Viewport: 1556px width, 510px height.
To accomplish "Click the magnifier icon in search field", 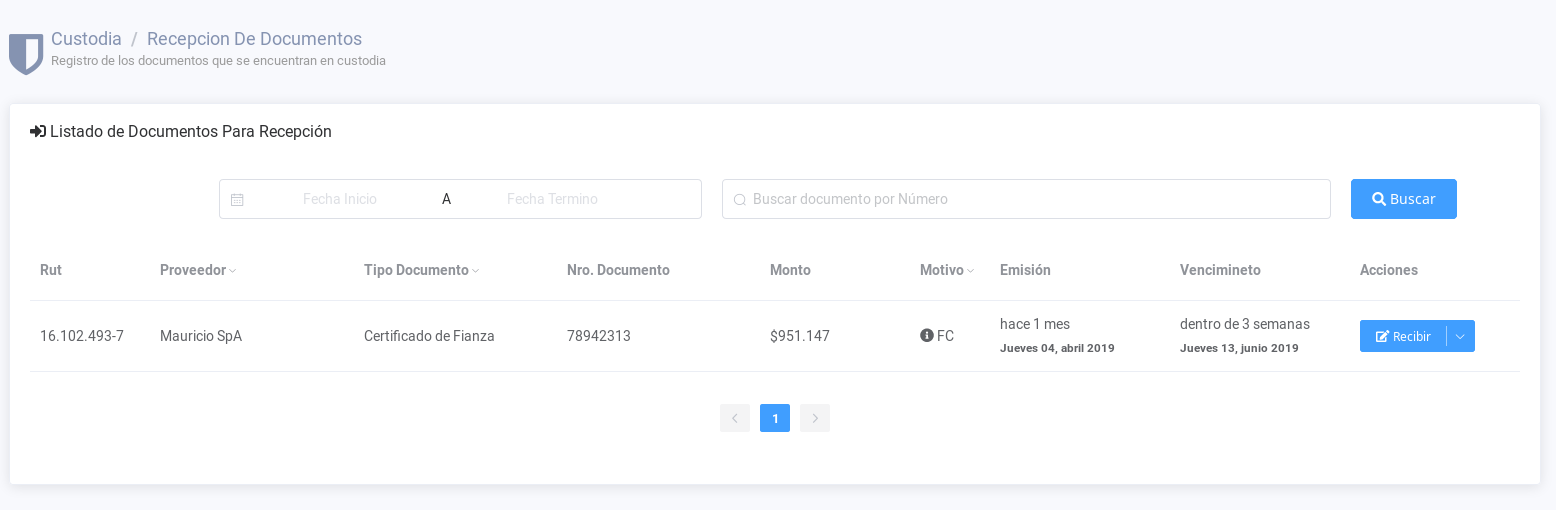I will pos(740,200).
